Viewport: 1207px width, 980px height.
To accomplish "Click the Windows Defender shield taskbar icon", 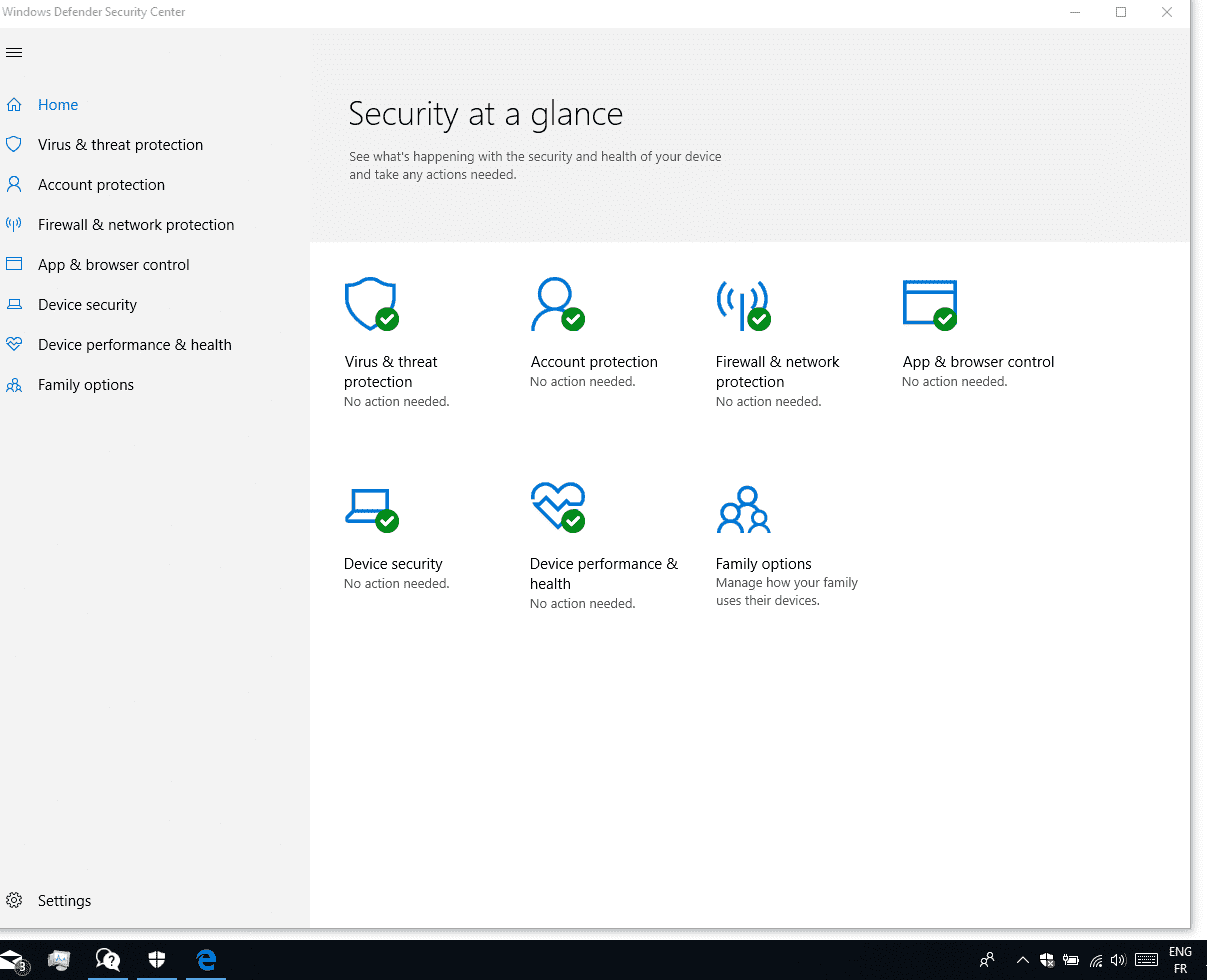I will pos(157,961).
